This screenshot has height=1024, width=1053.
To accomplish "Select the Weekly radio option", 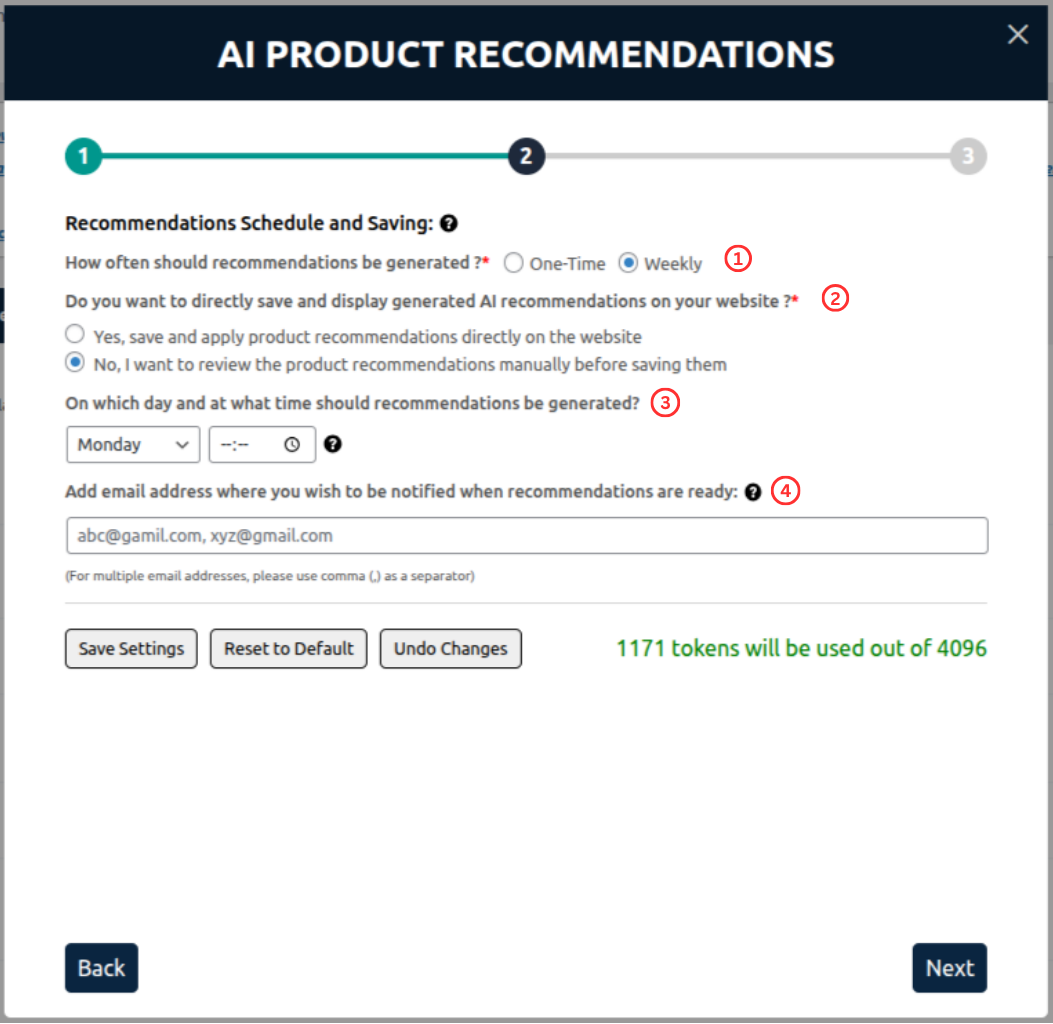I will [x=628, y=264].
